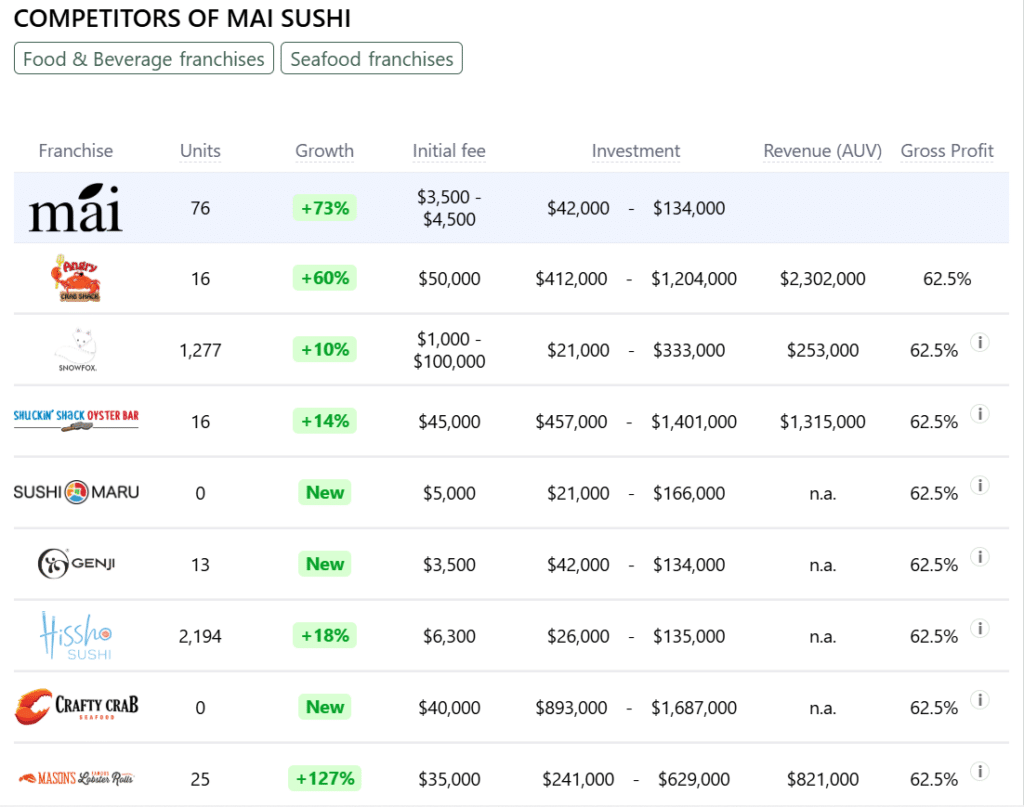Image resolution: width=1024 pixels, height=807 pixels.
Task: Click the +60% growth badge
Action: coord(325,278)
